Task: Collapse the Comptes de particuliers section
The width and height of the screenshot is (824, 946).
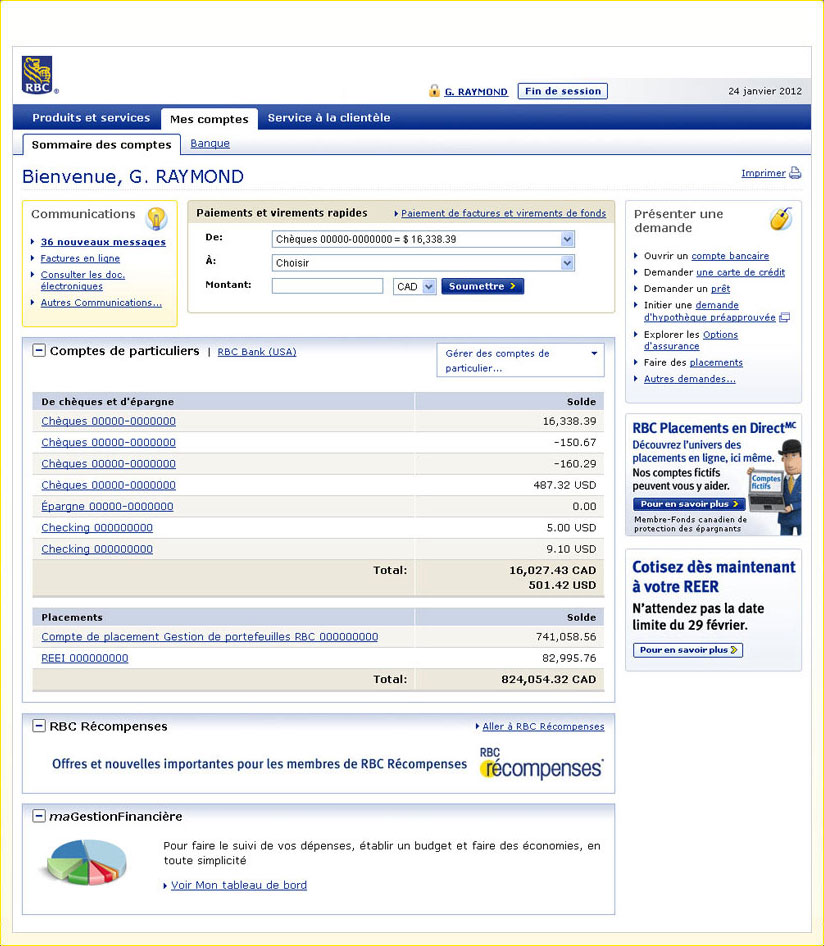Action: pos(39,351)
